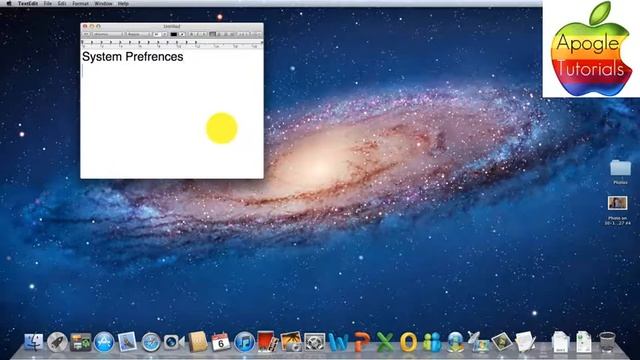
Task: Open document stack beside the Trash
Action: (x=584, y=342)
